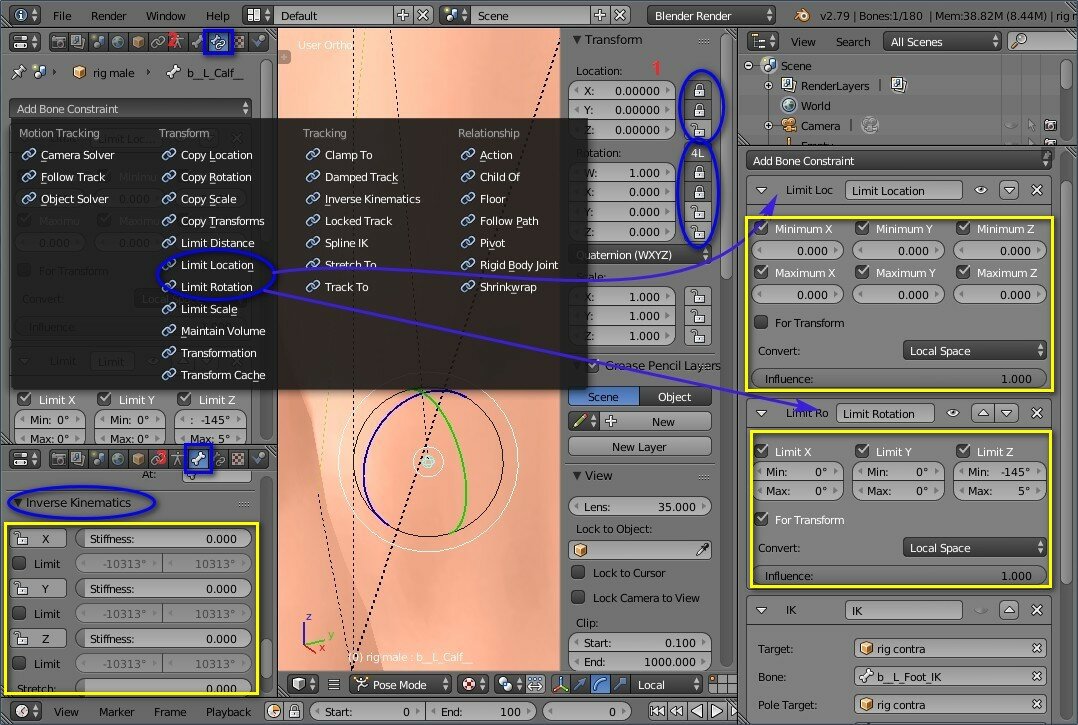Image resolution: width=1078 pixels, height=725 pixels.
Task: Hide Limit Location constraint via eye icon
Action: 981,190
